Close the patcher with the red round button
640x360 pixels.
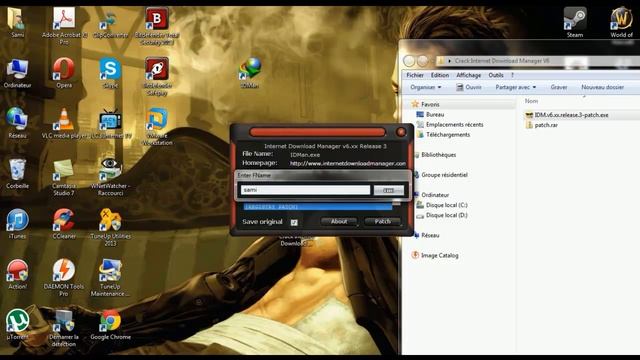click(x=401, y=132)
